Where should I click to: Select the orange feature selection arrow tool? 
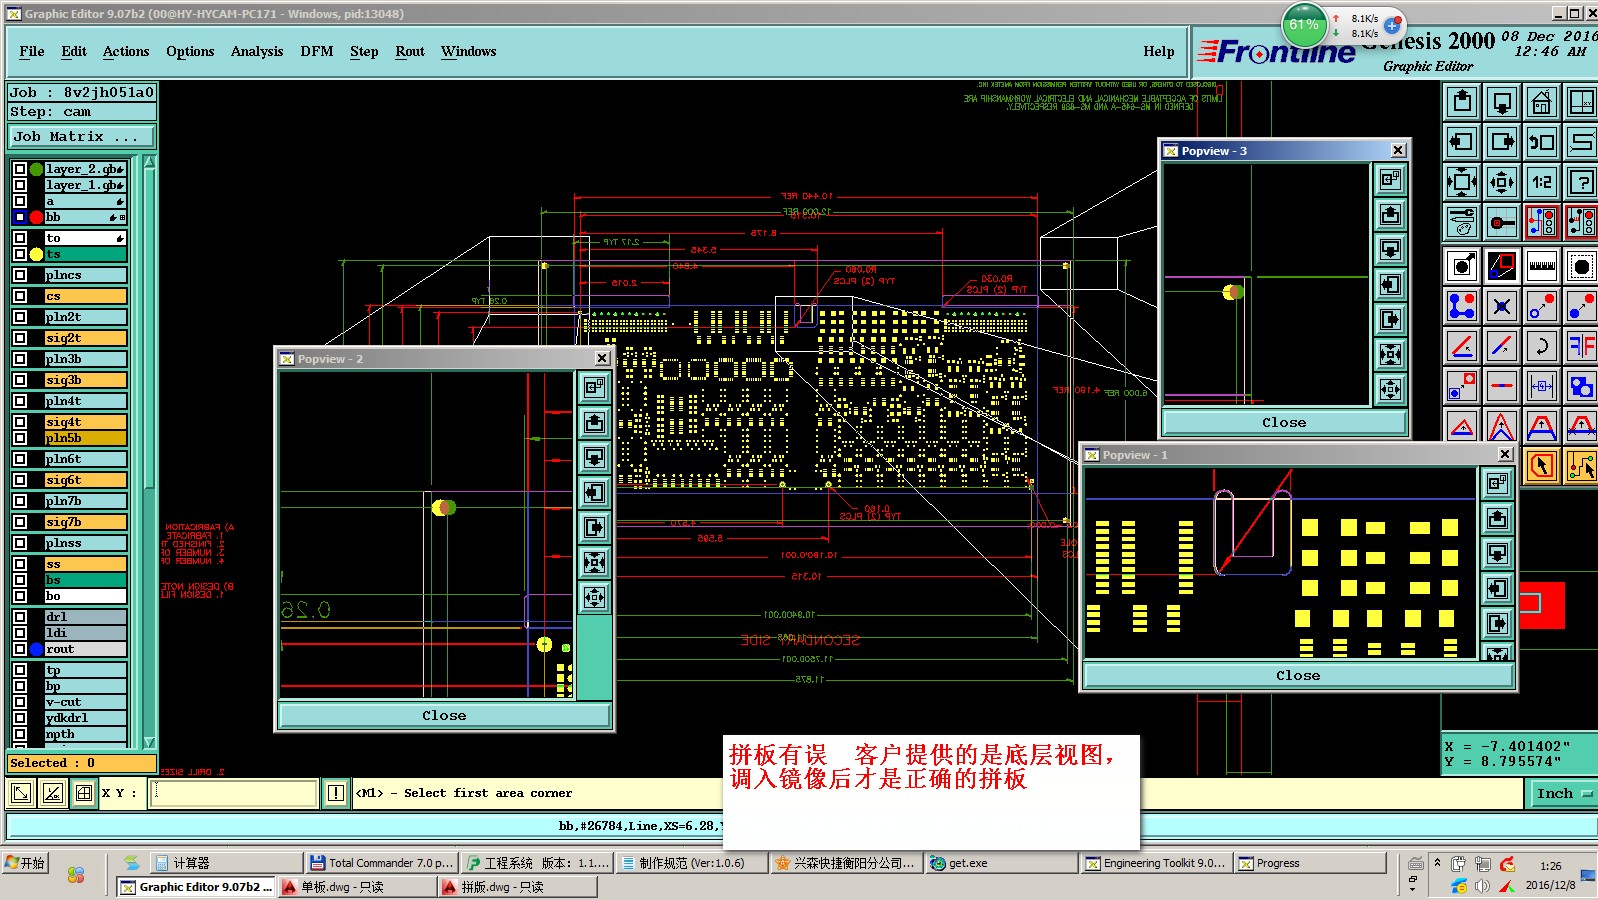point(1541,465)
